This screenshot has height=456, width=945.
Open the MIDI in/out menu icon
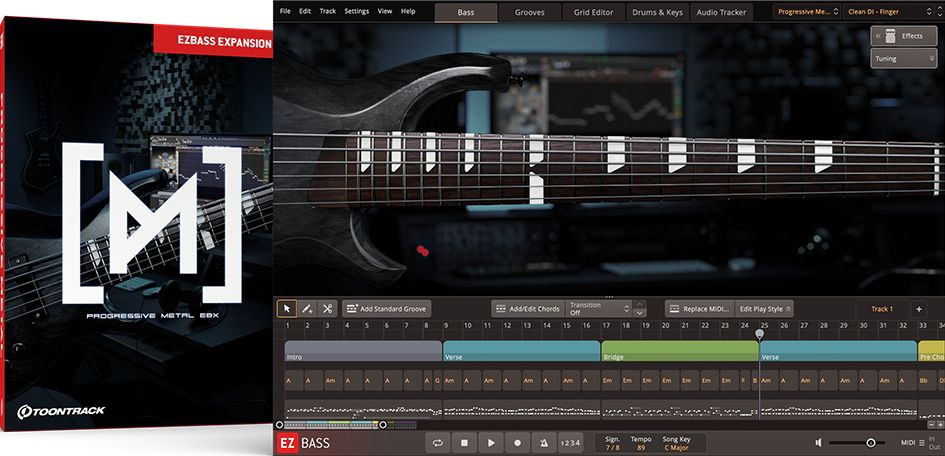coord(921,443)
